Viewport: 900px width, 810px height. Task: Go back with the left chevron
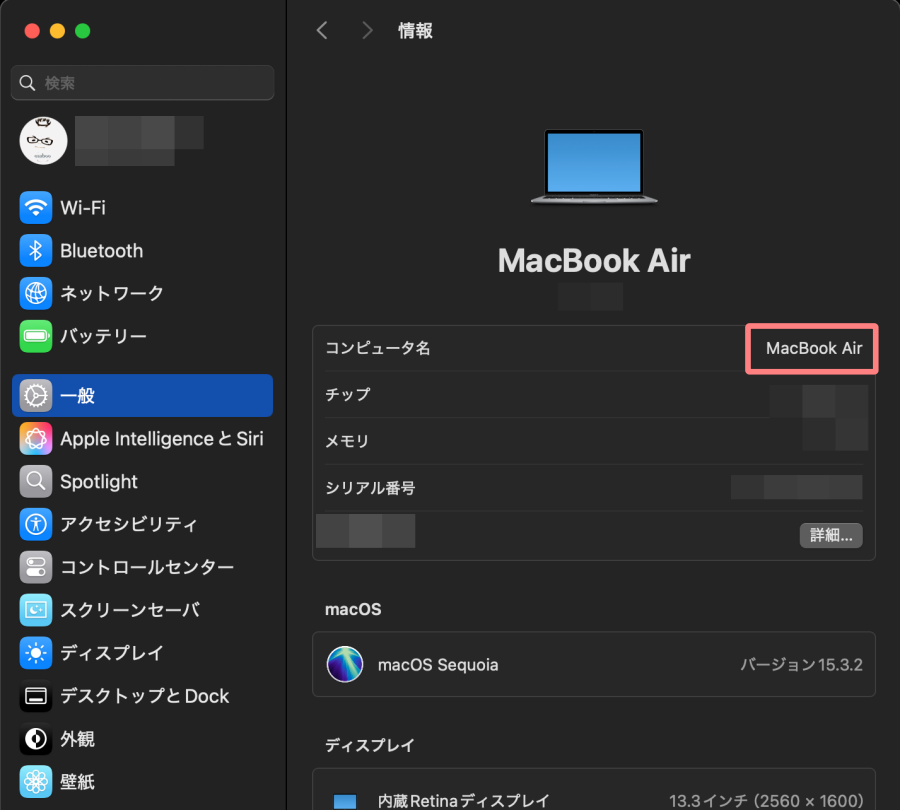pyautogui.click(x=323, y=30)
